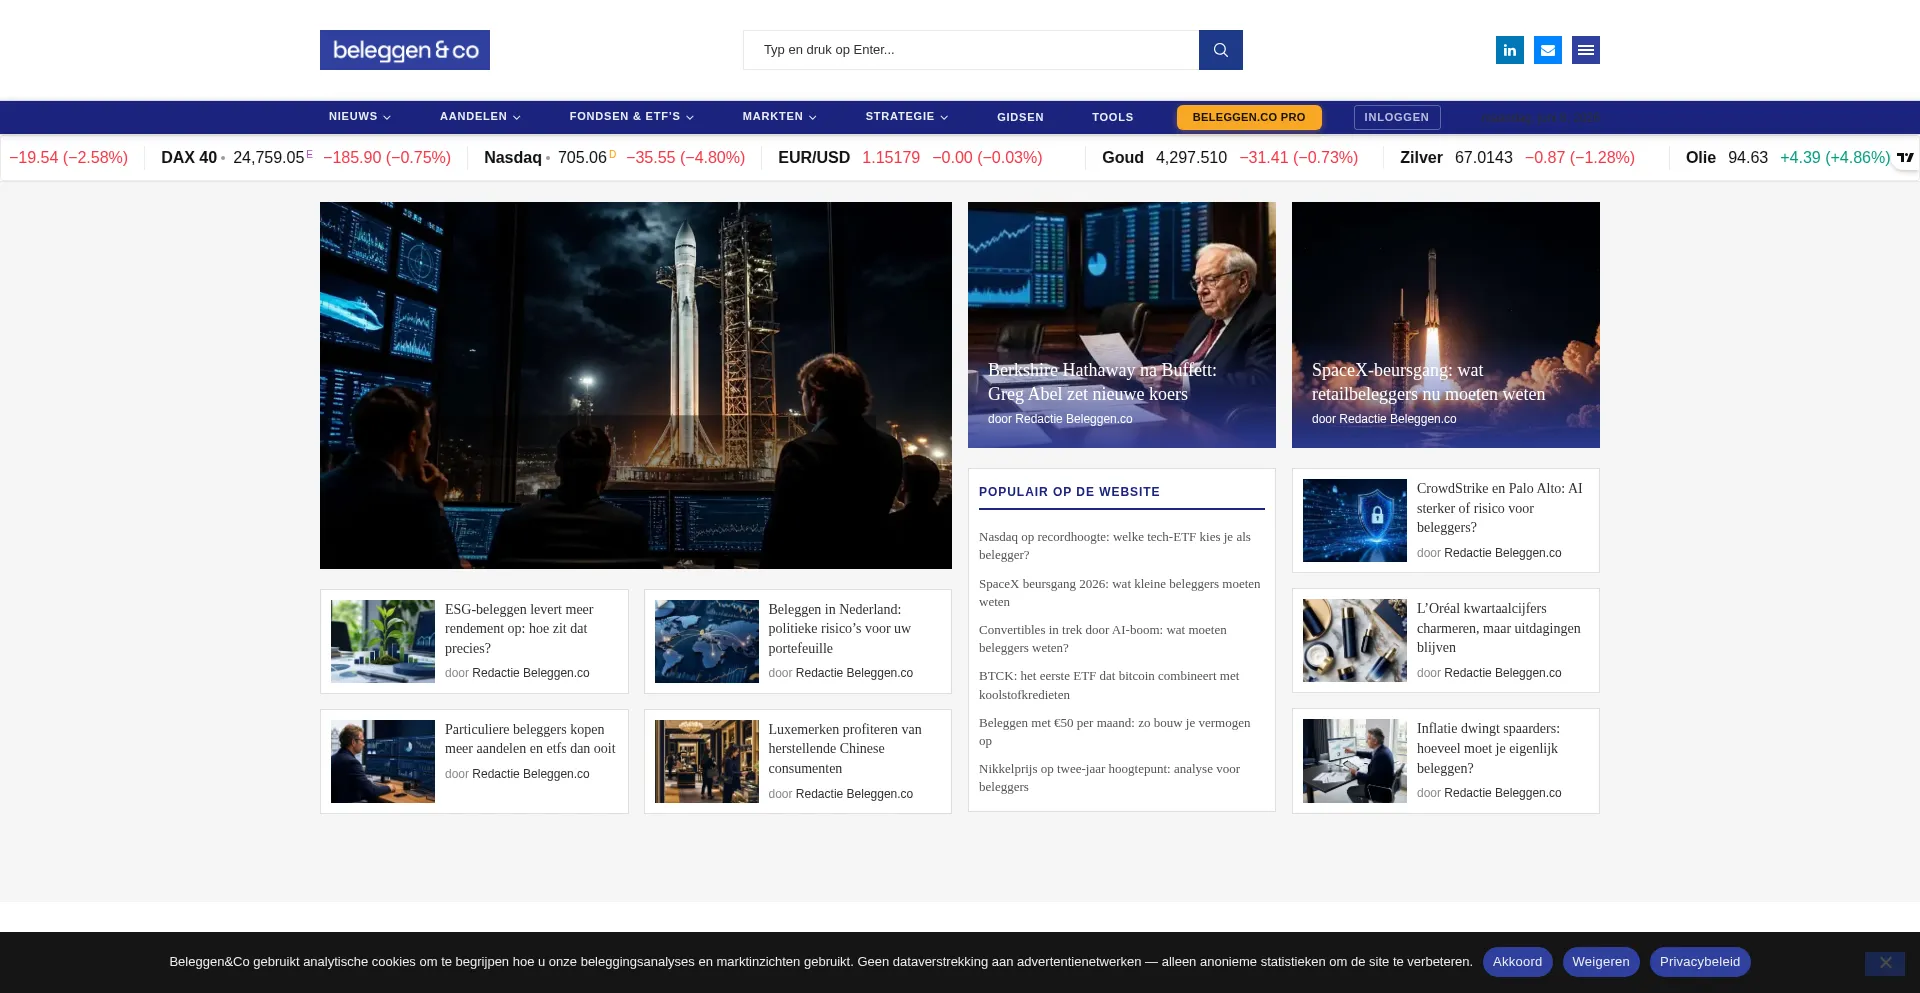Click the TradingView logo on ticker

pyautogui.click(x=1905, y=157)
